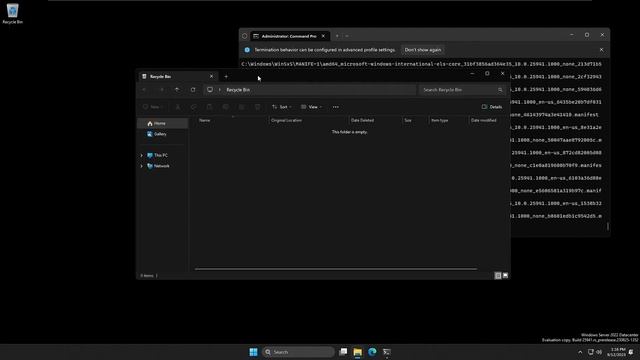Select Home in navigation pane
The height and width of the screenshot is (360, 640).
pyautogui.click(x=162, y=123)
